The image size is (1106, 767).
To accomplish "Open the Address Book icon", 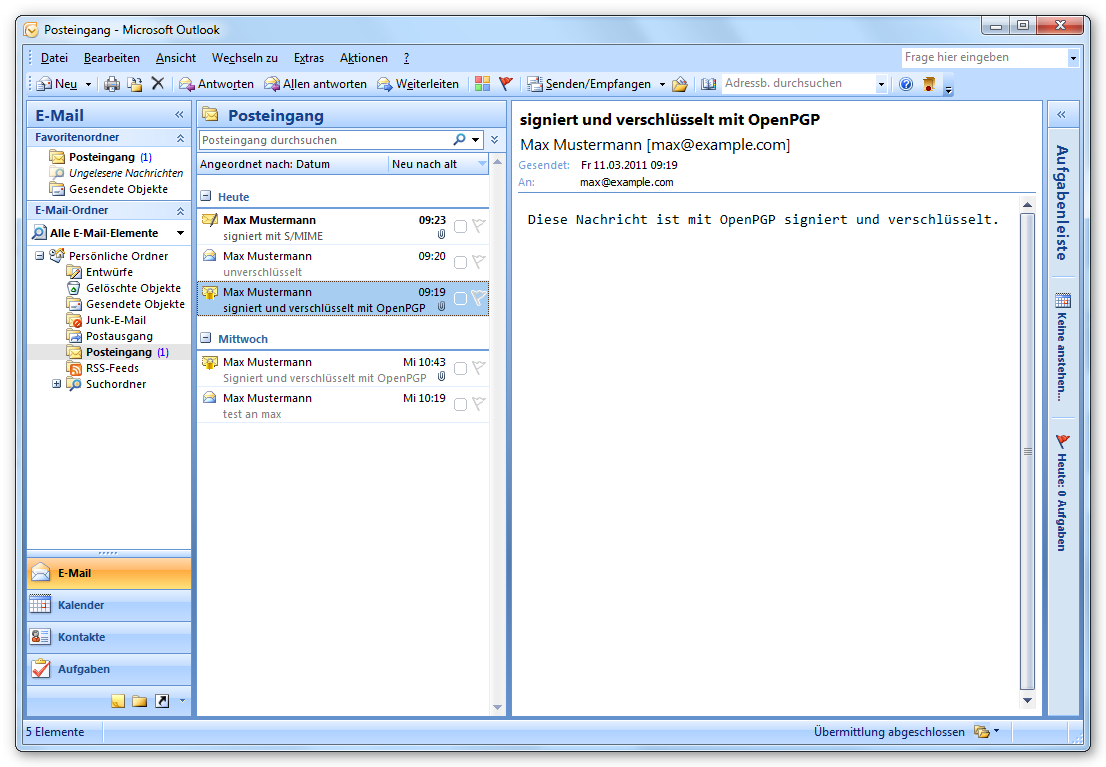I will click(x=709, y=83).
